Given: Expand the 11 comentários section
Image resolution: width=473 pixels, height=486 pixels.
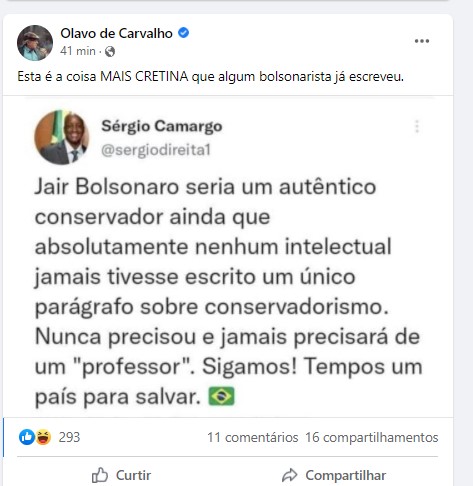Looking at the screenshot, I should pyautogui.click(x=253, y=437).
